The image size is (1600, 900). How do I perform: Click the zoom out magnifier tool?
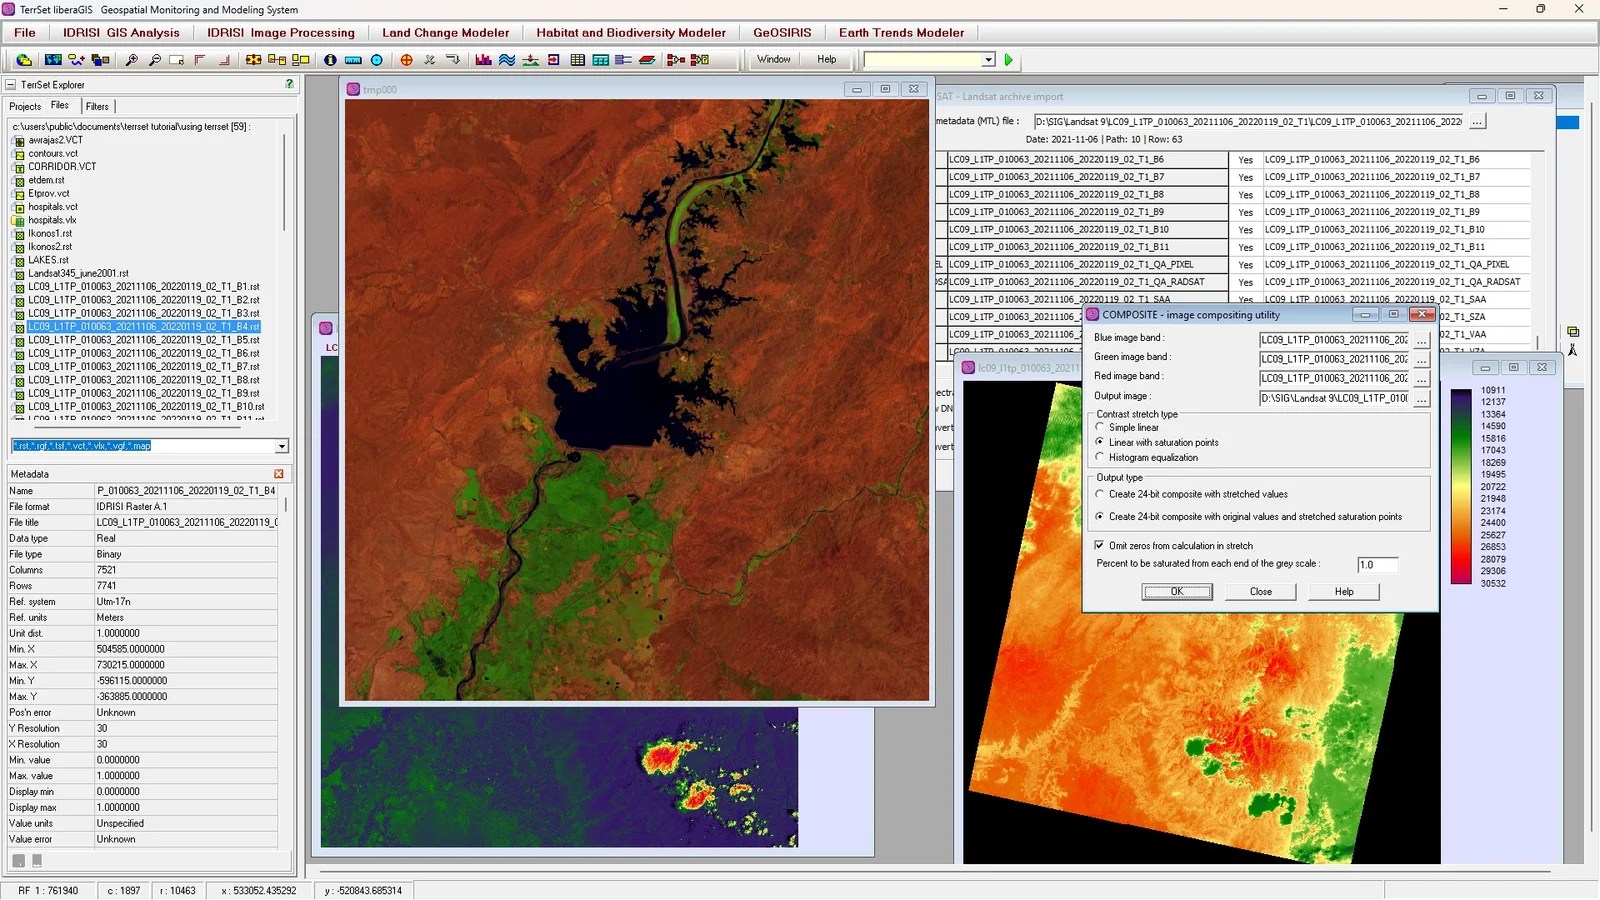pos(155,60)
